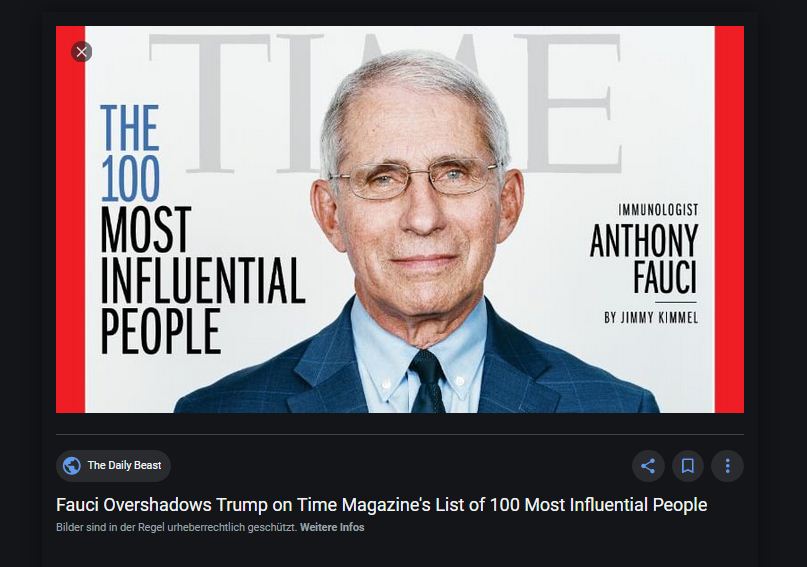Image resolution: width=807 pixels, height=567 pixels.
Task: Click the globe icon beside The Daily Beast
Action: coord(72,466)
